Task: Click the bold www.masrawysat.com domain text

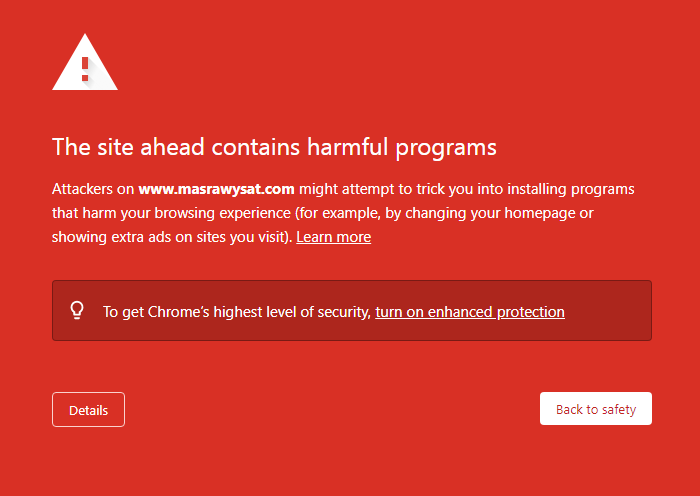Action: pyautogui.click(x=216, y=189)
